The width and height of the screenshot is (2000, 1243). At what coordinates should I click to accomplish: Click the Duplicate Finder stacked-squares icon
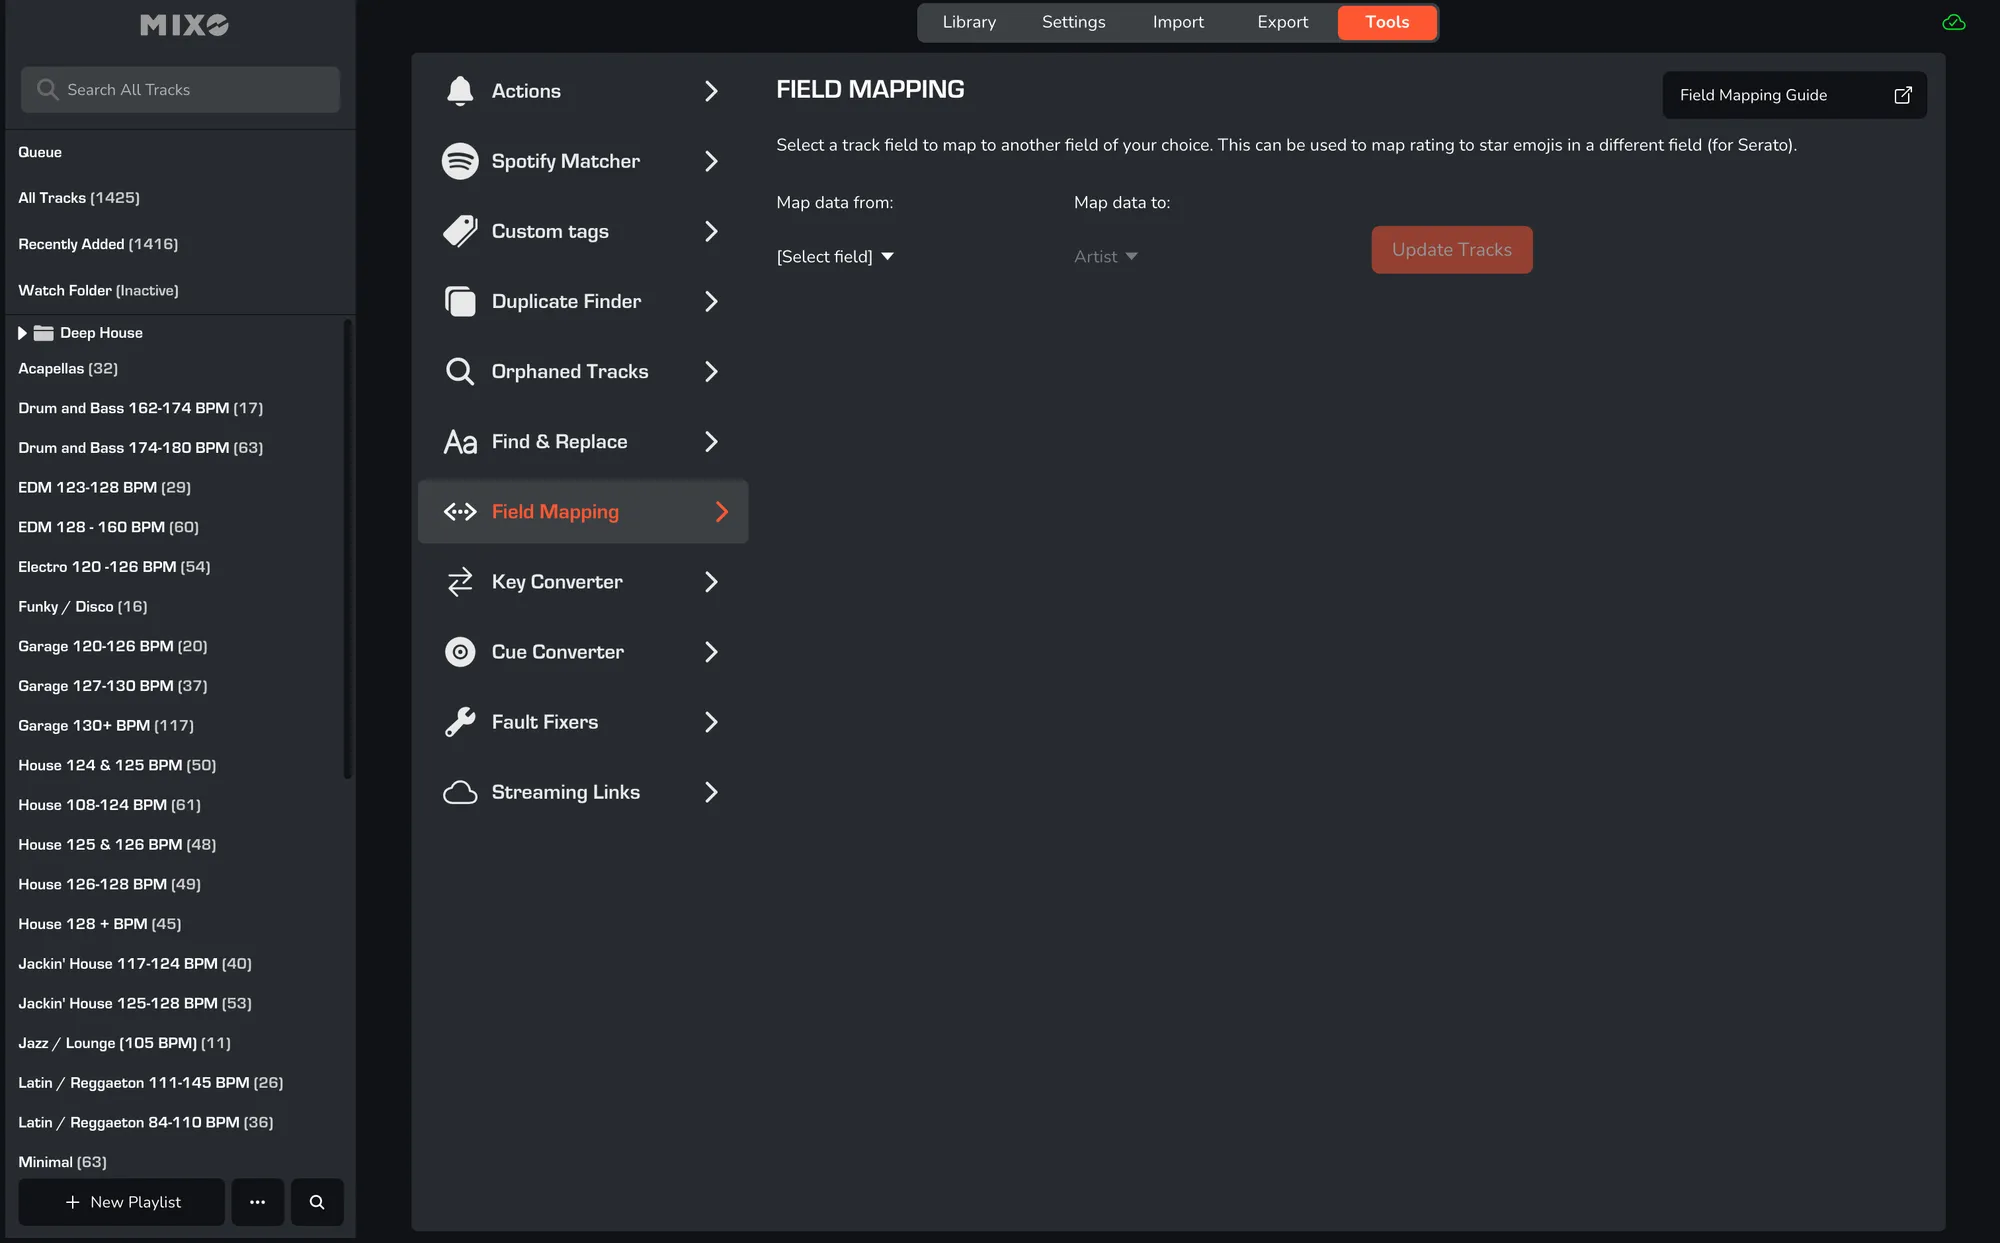point(460,301)
